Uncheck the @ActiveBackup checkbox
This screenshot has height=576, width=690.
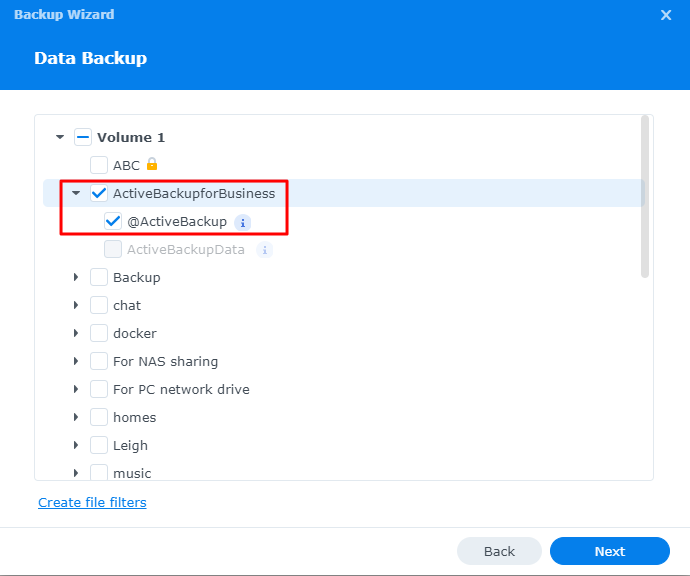(x=113, y=221)
